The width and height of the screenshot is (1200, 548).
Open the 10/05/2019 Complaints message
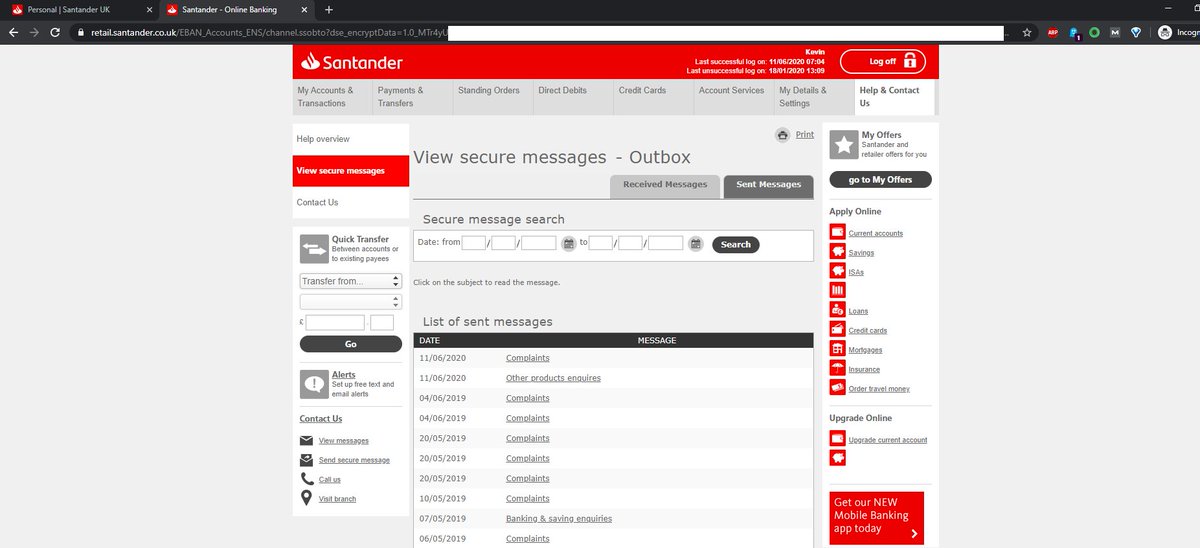point(528,498)
